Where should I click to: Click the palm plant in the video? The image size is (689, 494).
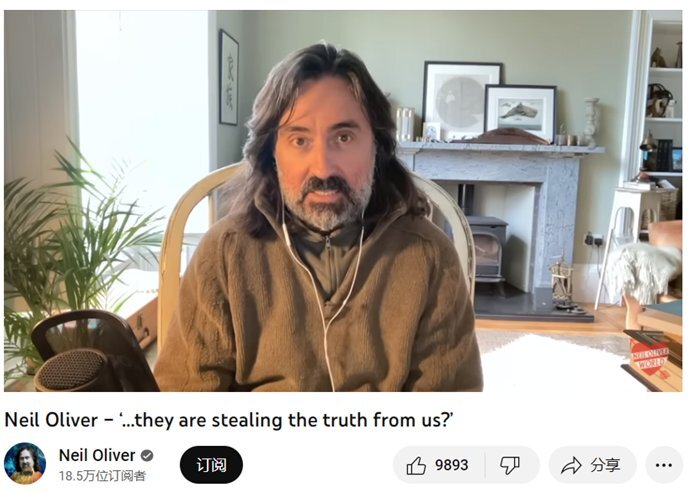pos(75,246)
